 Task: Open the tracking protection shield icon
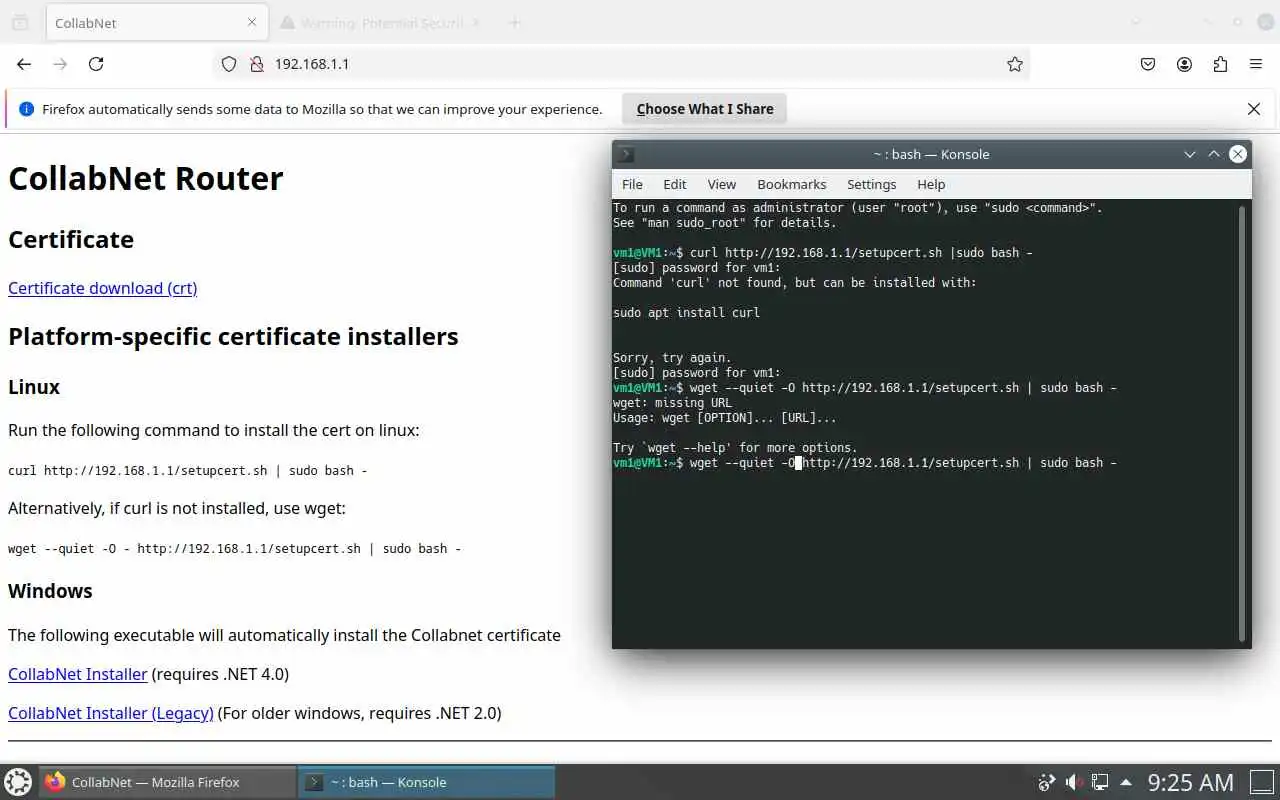click(229, 64)
